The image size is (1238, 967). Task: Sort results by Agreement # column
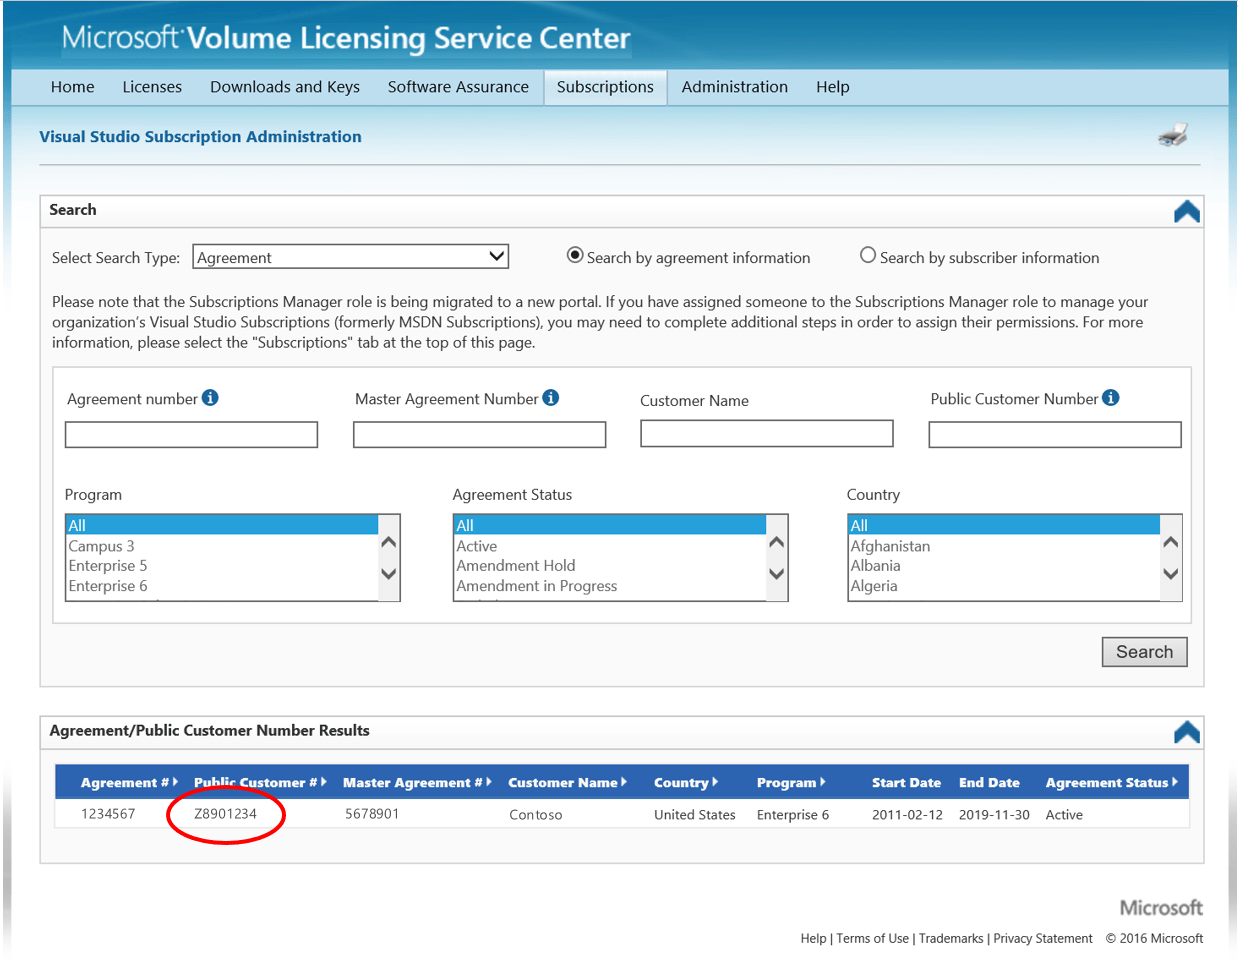coord(129,783)
